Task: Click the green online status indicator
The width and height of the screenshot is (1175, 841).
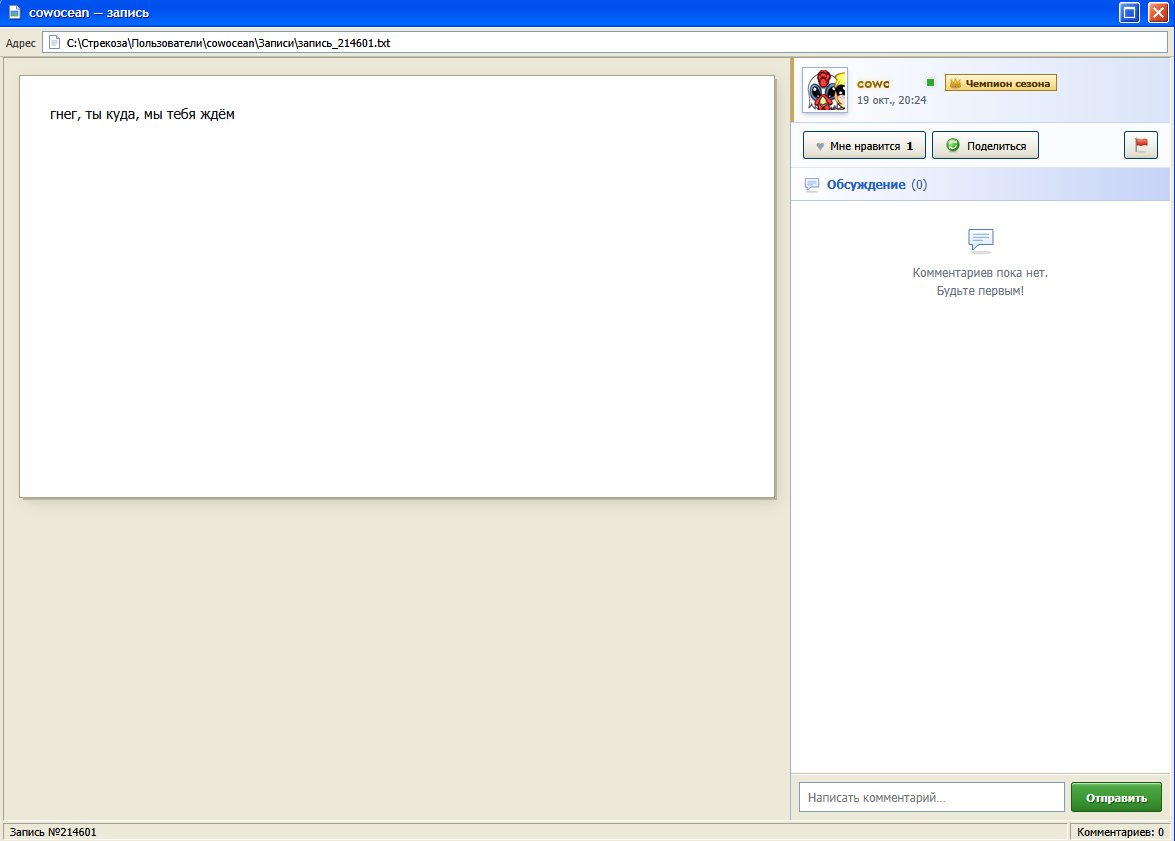Action: tap(930, 82)
